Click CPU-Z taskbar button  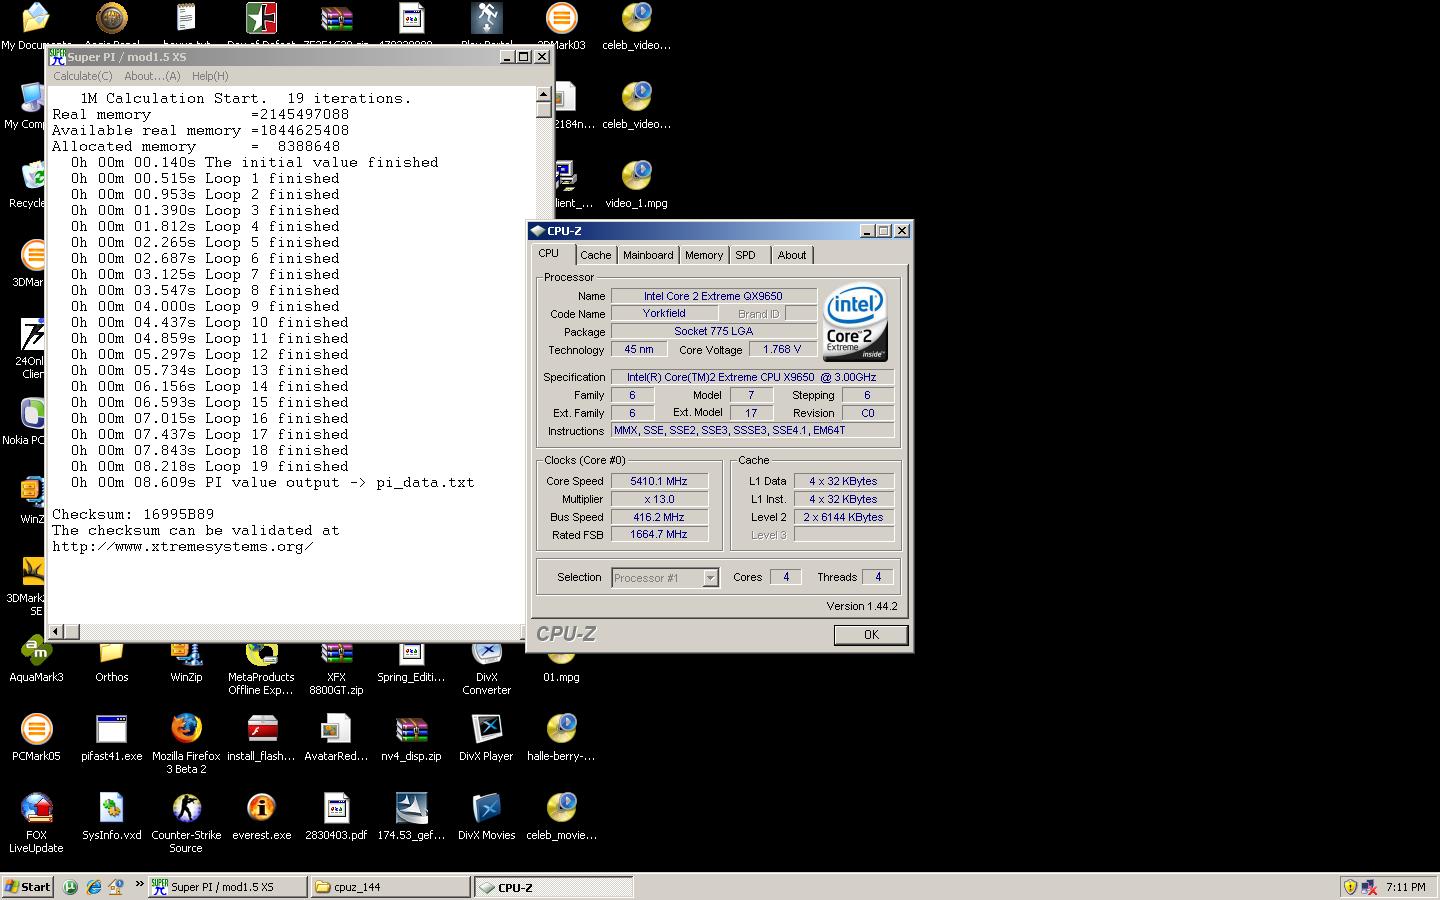click(554, 887)
